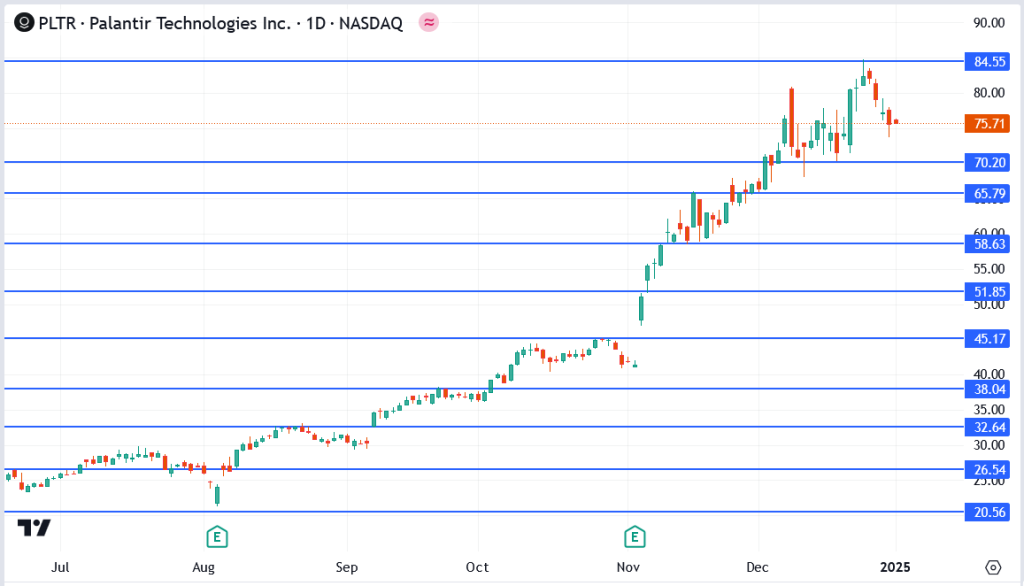
Task: Click the 90.00 price scale label
Action: coord(988,23)
